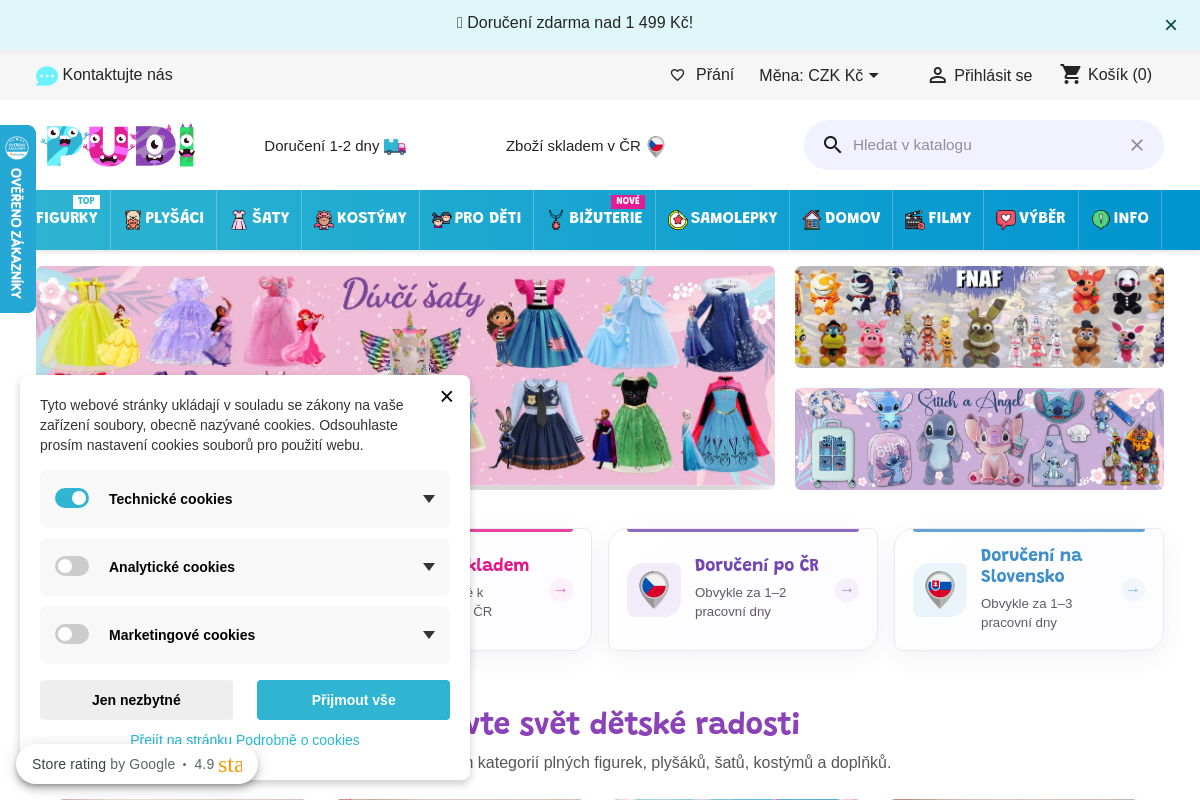This screenshot has height=800, width=1200.
Task: Open the INFO menu category
Action: point(1120,218)
